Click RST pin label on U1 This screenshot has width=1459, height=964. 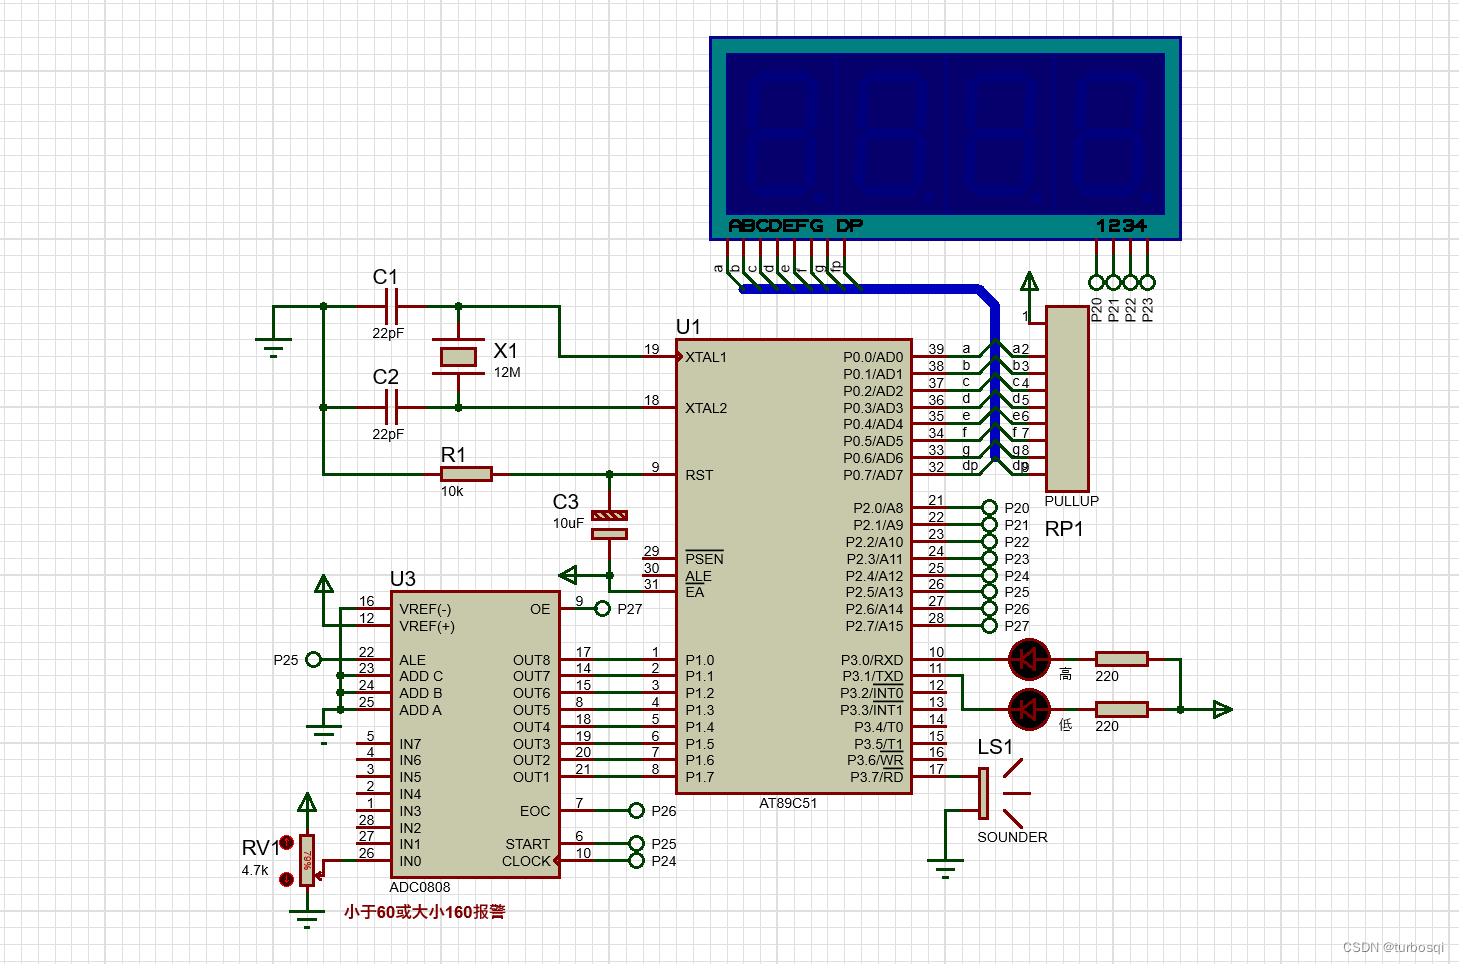(x=699, y=475)
